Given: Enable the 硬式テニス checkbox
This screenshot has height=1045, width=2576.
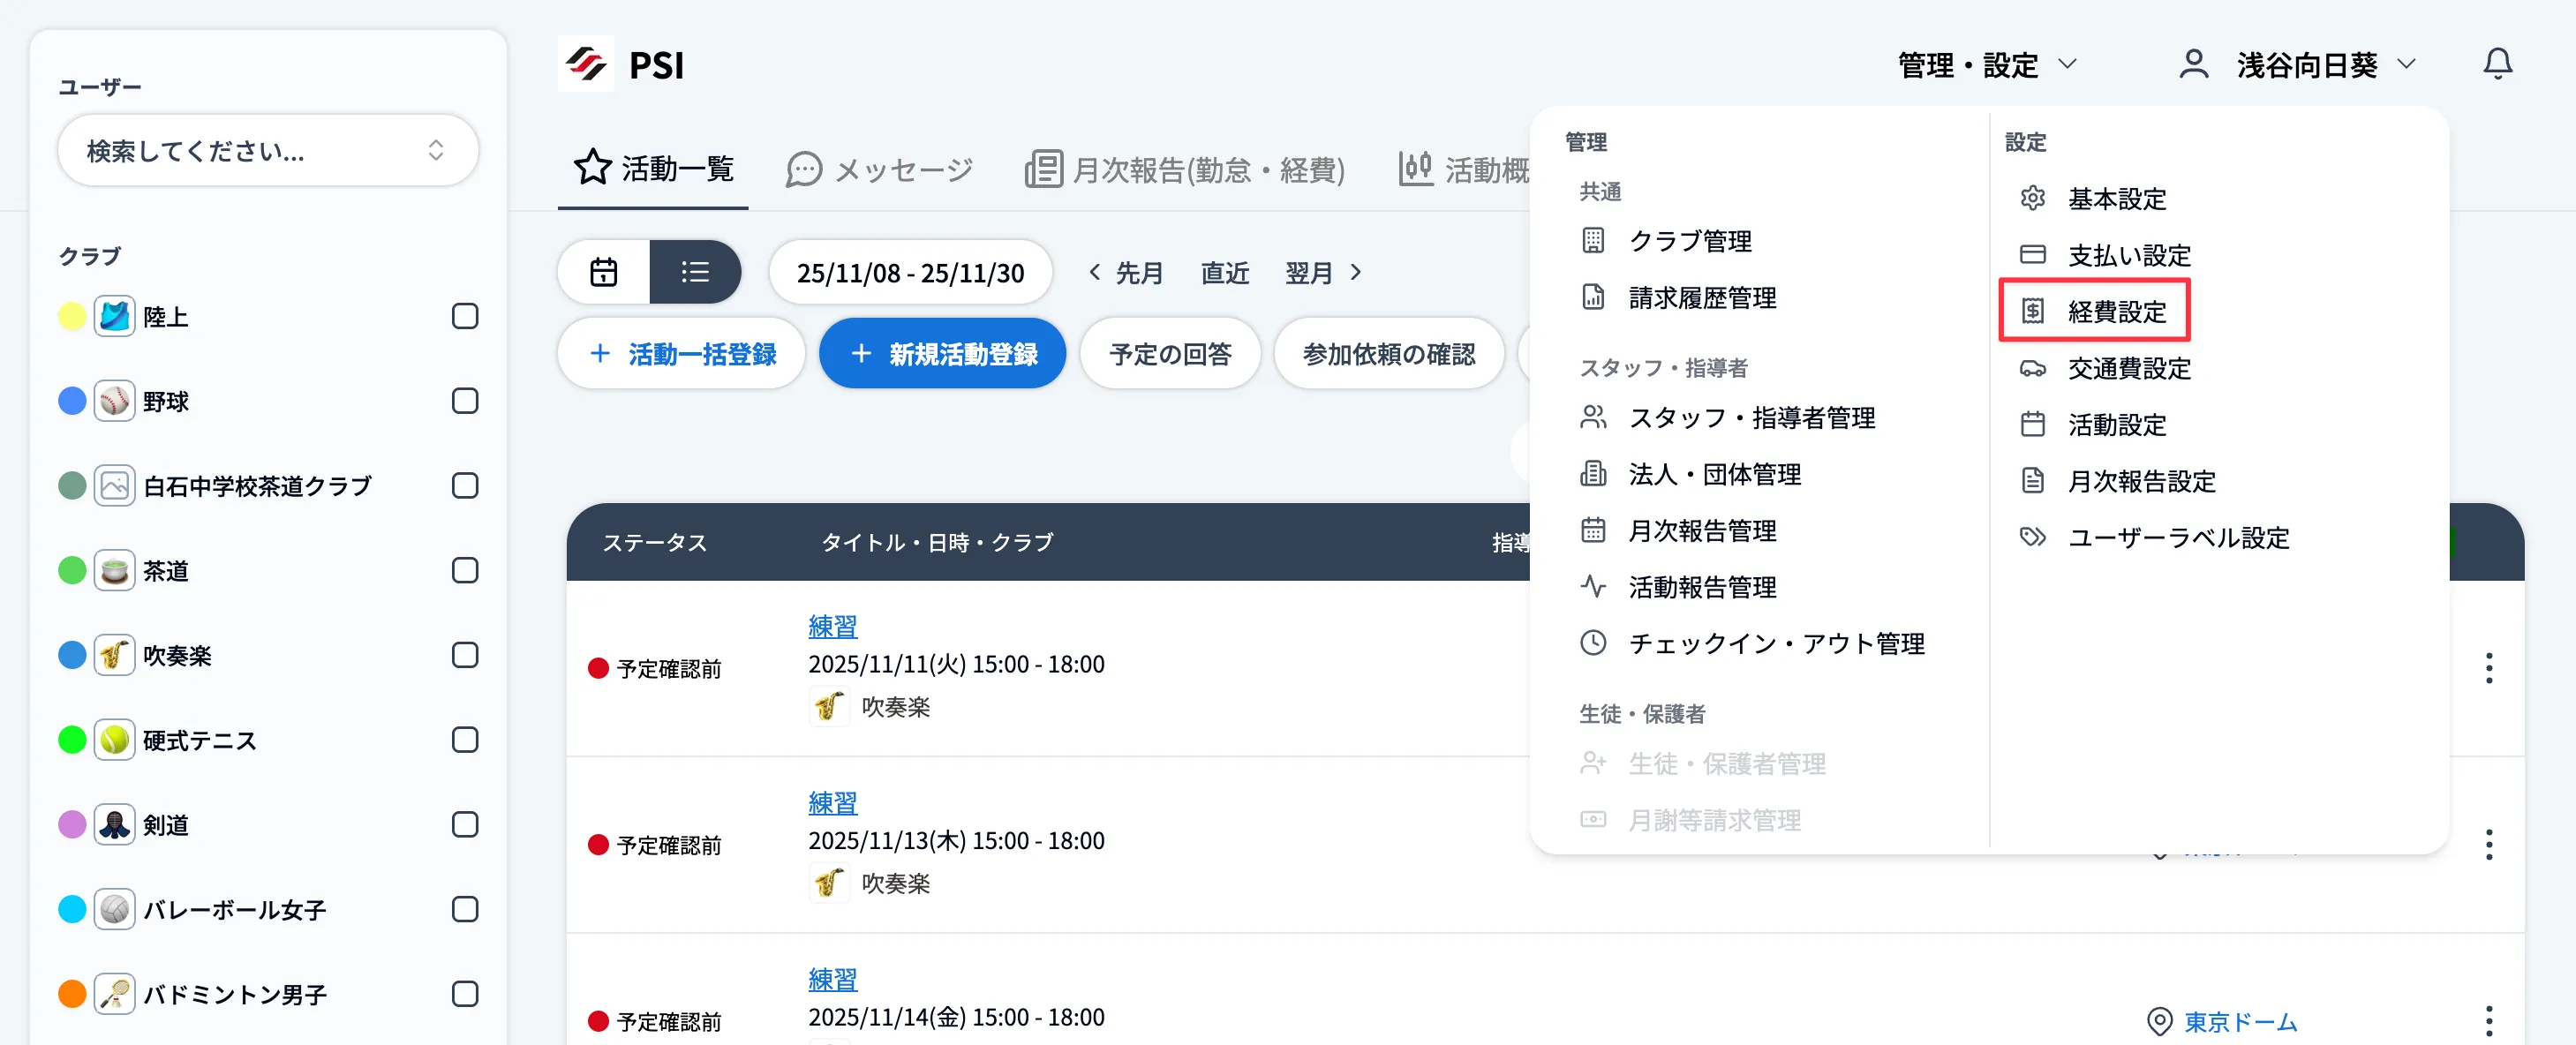Looking at the screenshot, I should tap(464, 740).
